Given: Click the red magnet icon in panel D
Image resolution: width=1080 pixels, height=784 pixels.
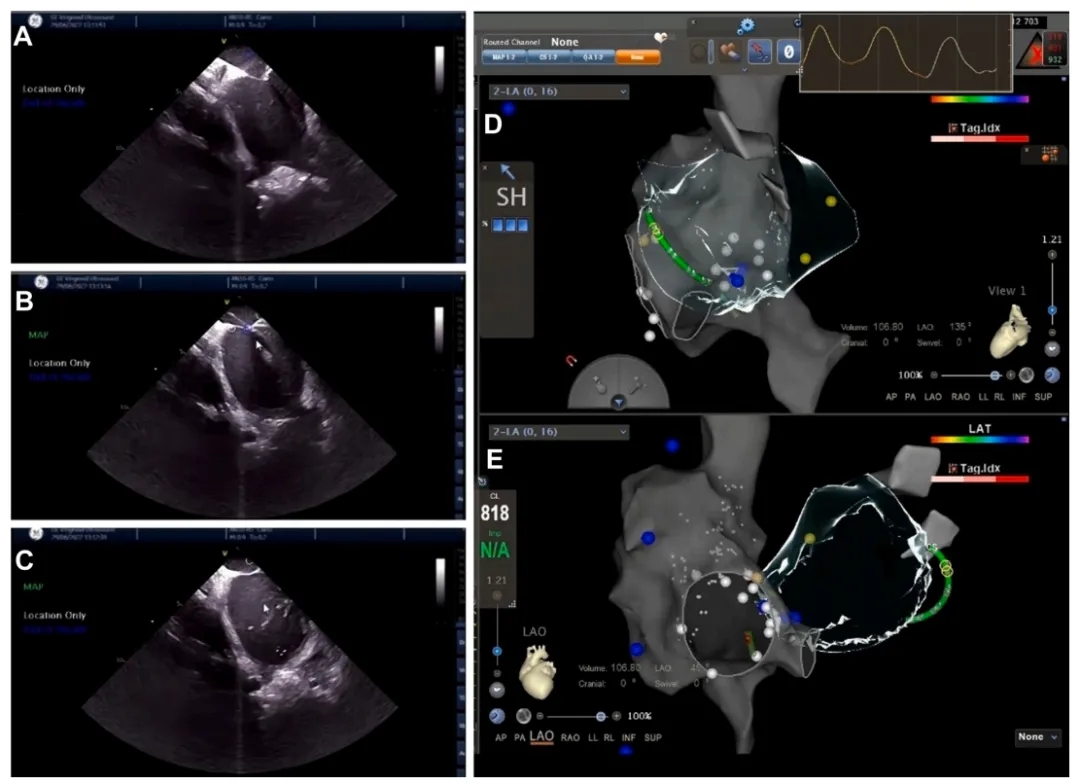Looking at the screenshot, I should (x=572, y=360).
